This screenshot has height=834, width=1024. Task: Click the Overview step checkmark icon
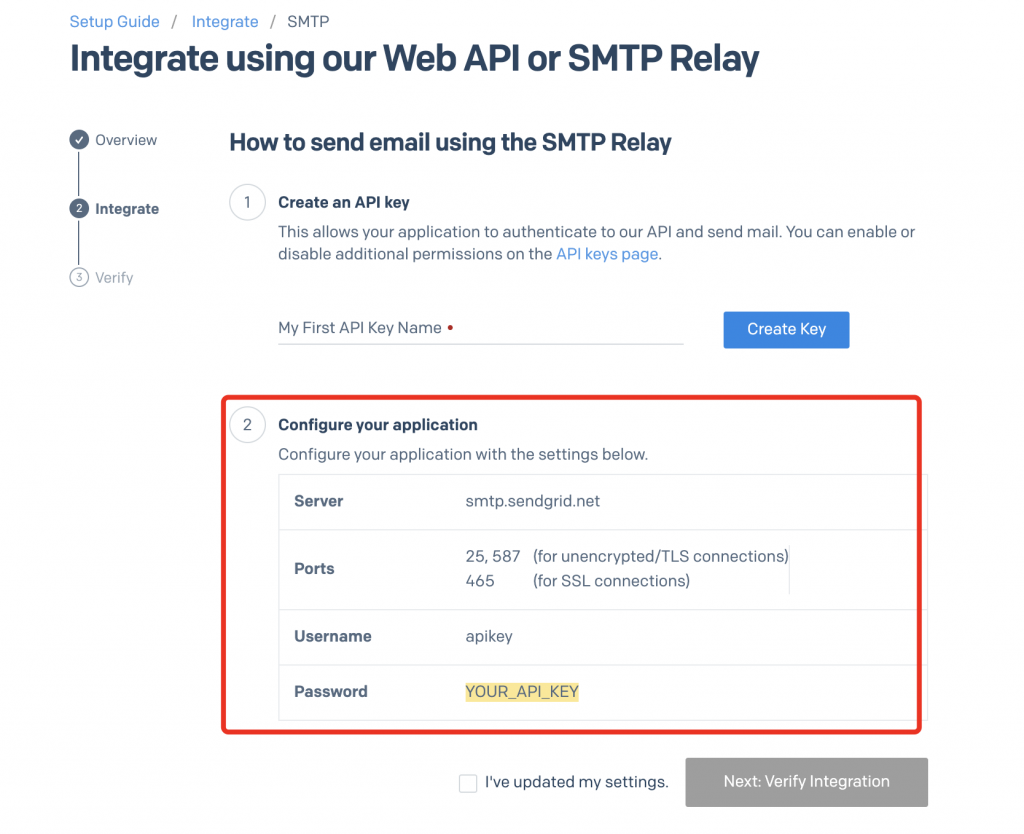(79, 140)
